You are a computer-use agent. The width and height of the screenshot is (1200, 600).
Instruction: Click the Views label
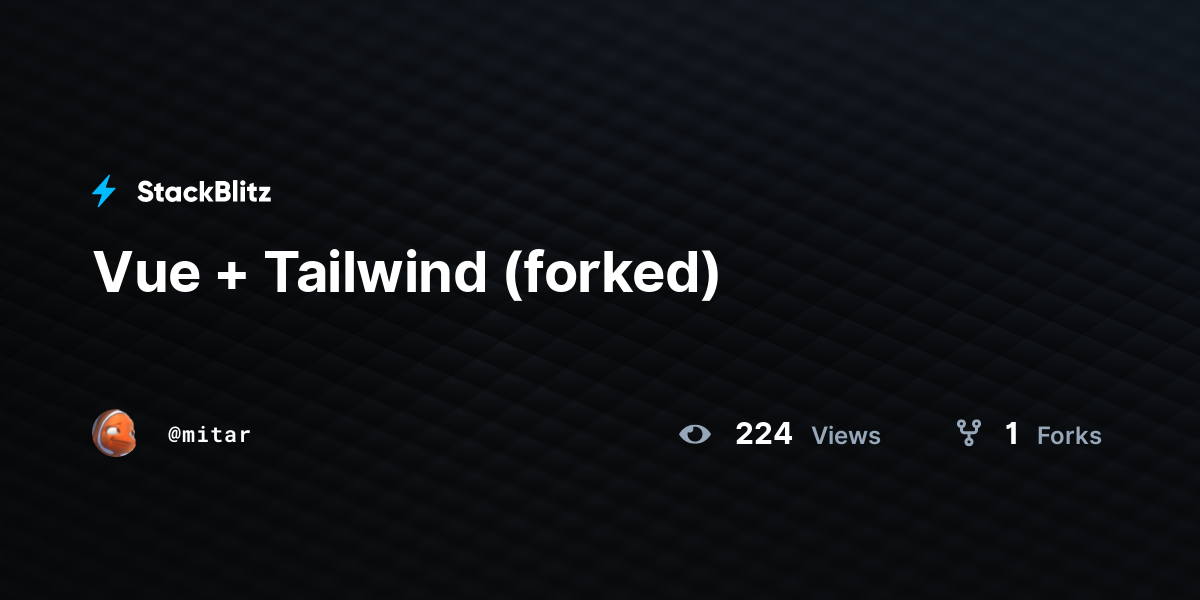(x=846, y=435)
